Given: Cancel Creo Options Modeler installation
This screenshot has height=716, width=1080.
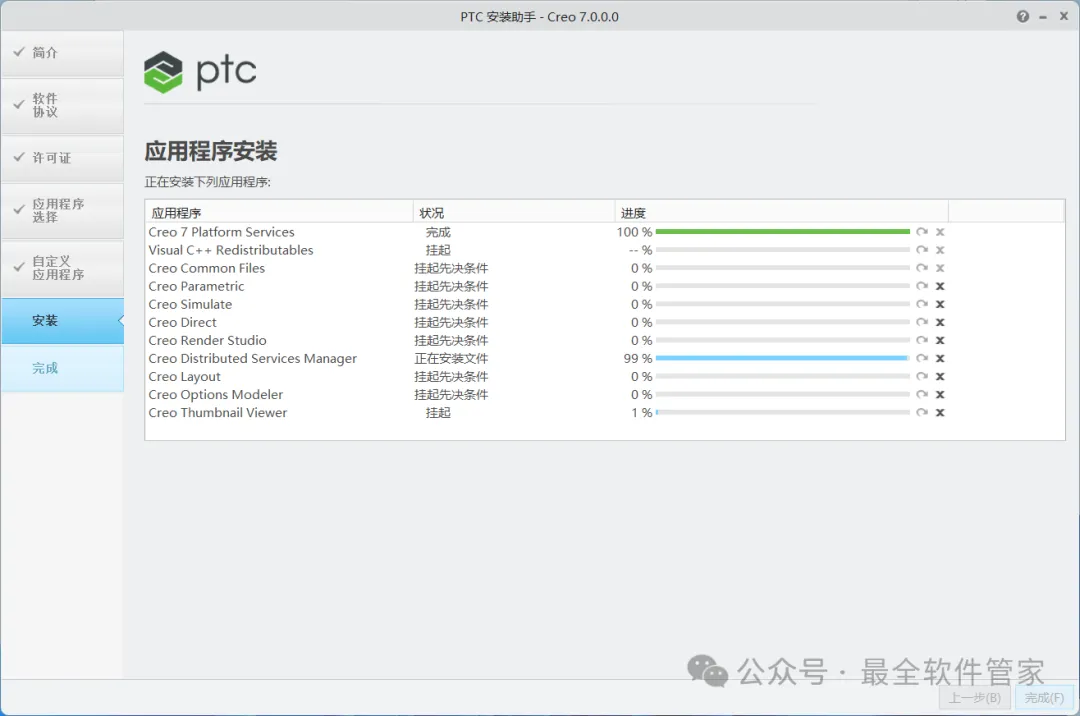Looking at the screenshot, I should [940, 394].
